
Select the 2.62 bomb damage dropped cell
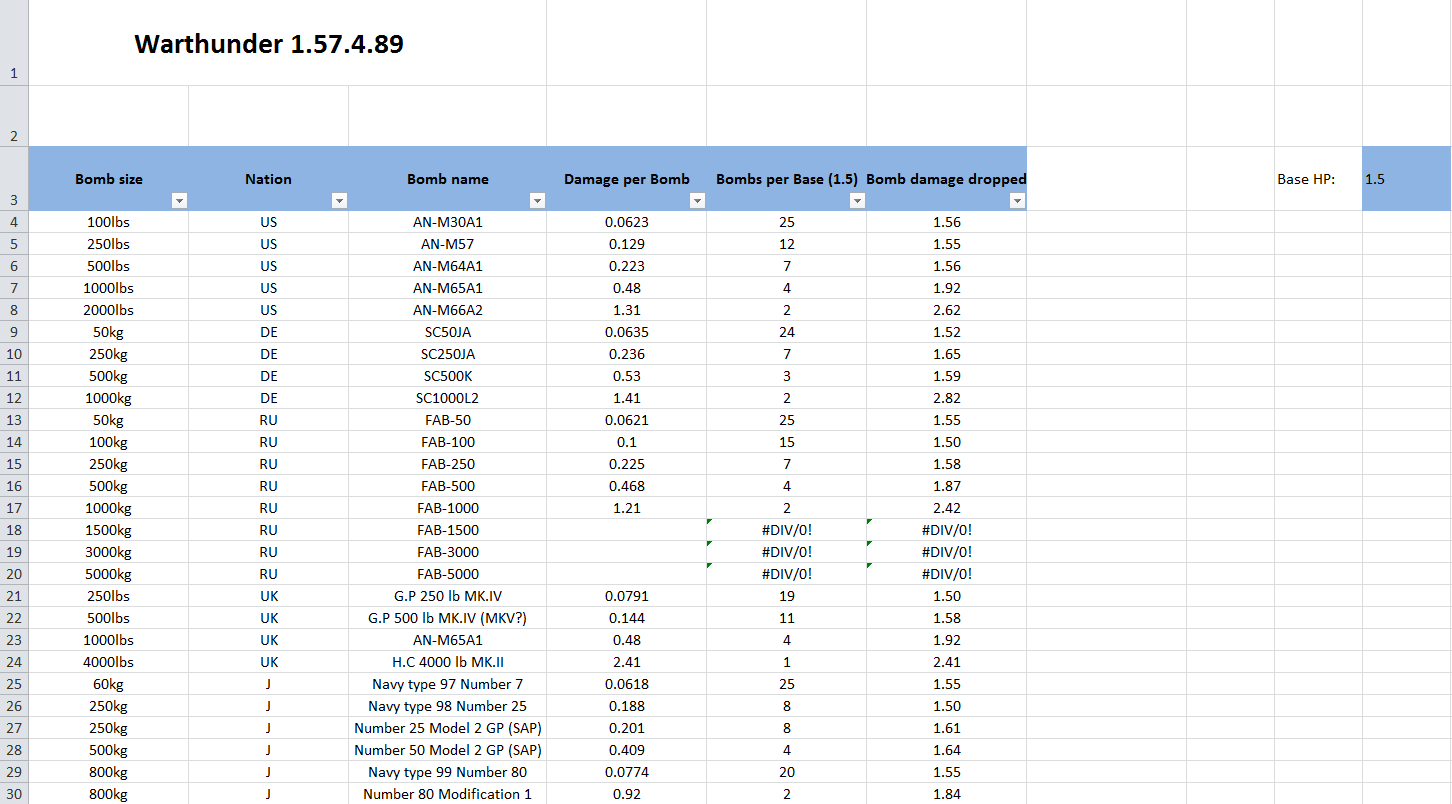click(x=946, y=310)
